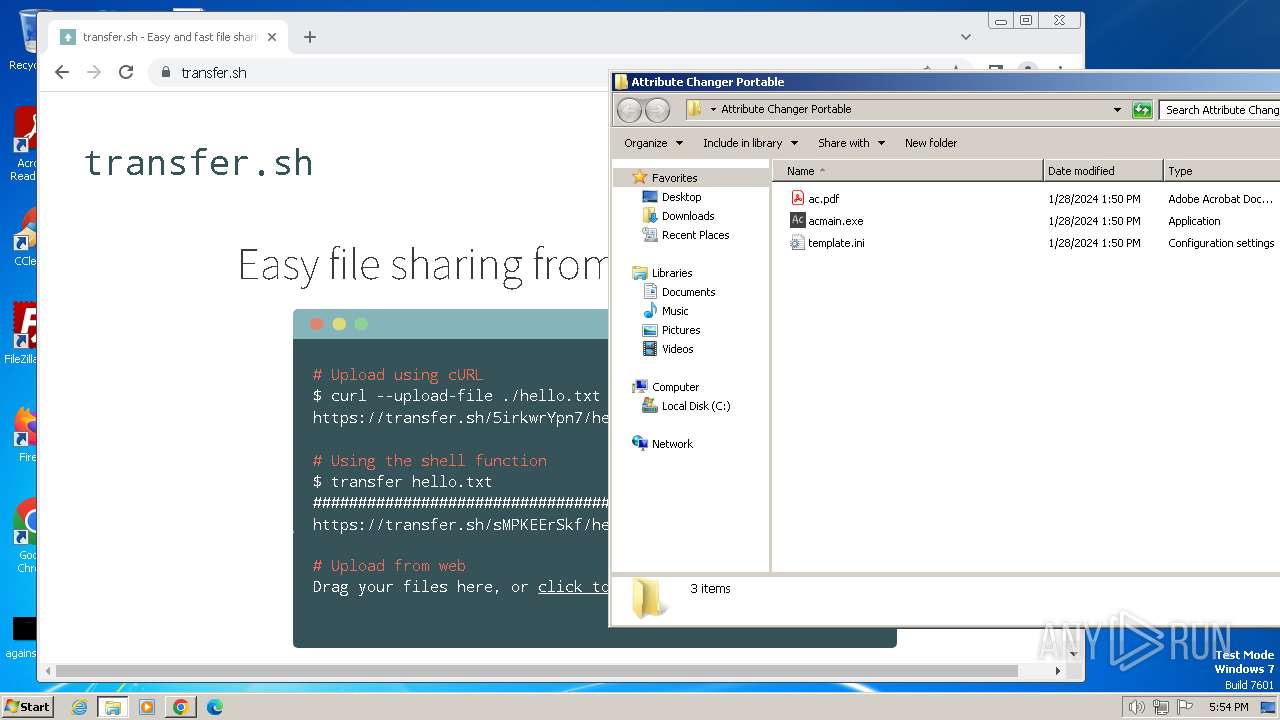Click Chrome icon in taskbar
This screenshot has height=720, width=1280.
(180, 707)
